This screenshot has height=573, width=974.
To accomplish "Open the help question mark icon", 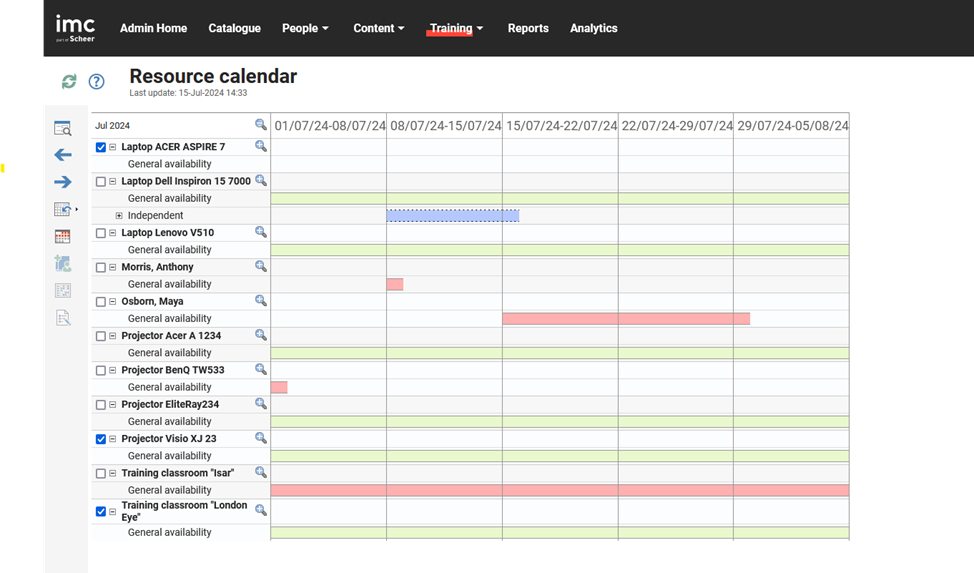I will [x=96, y=82].
